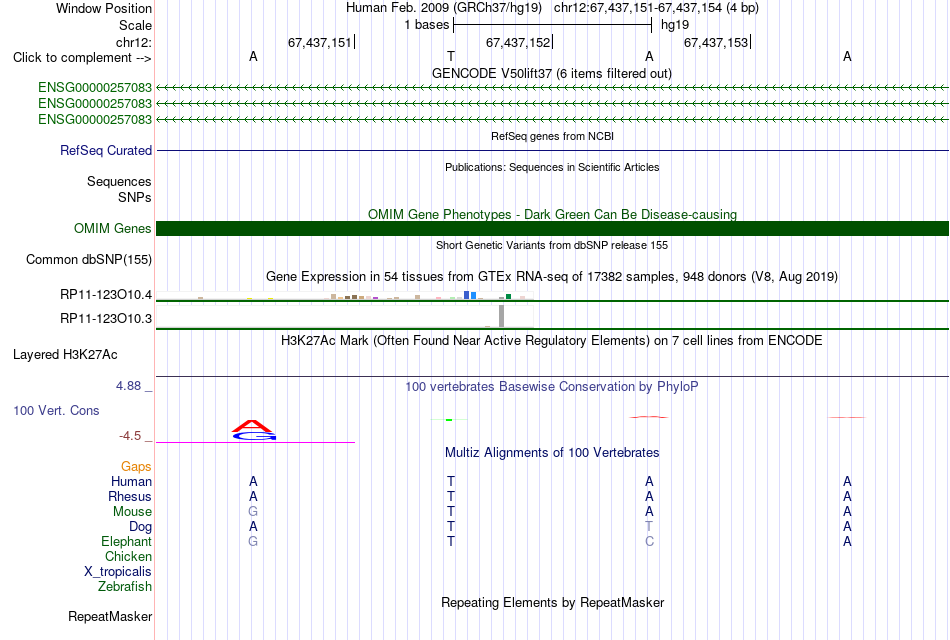Click the T base in the Human row
The height and width of the screenshot is (640, 950).
451,481
